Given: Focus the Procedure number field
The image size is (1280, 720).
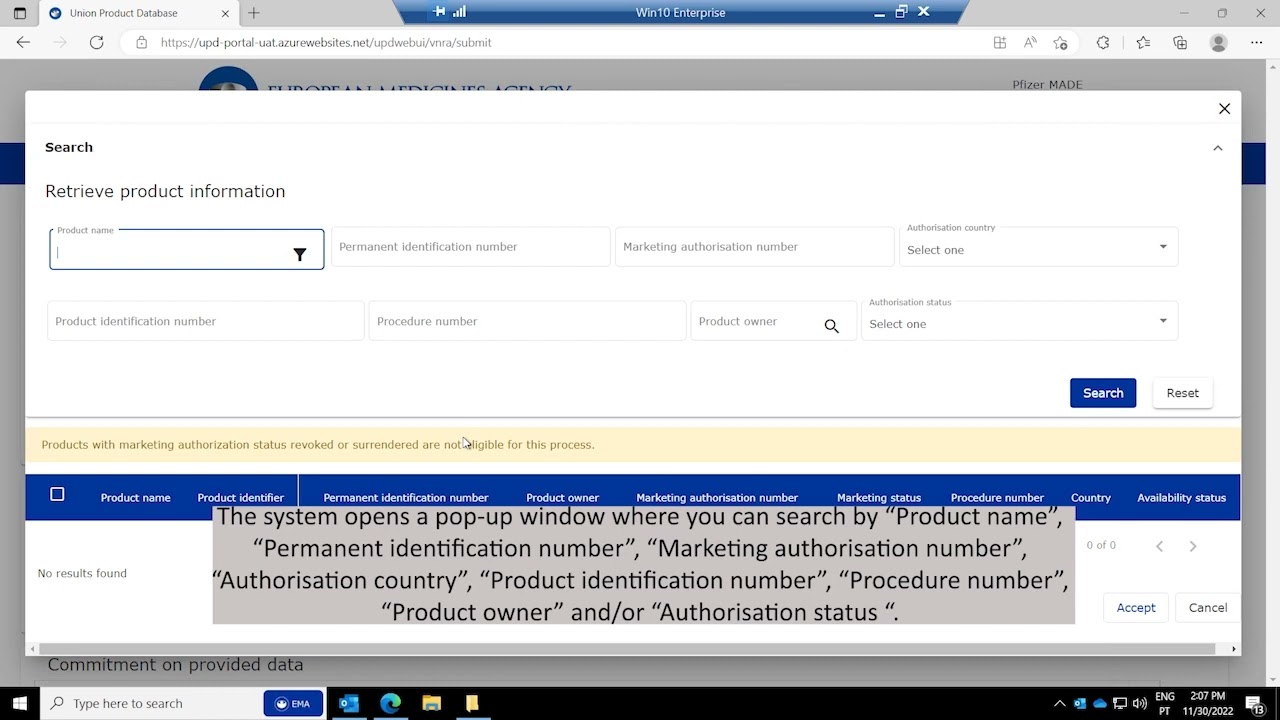Looking at the screenshot, I should pyautogui.click(x=527, y=321).
